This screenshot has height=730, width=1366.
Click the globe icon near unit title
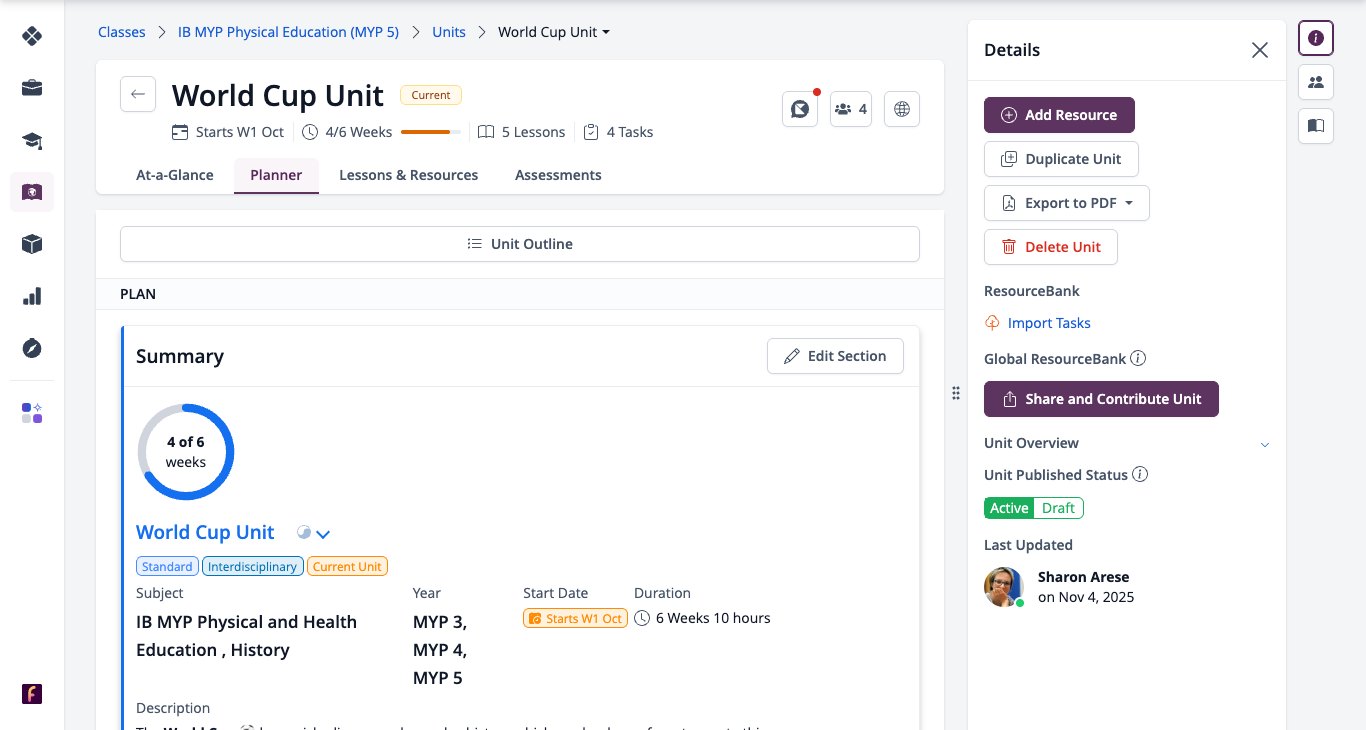[902, 109]
